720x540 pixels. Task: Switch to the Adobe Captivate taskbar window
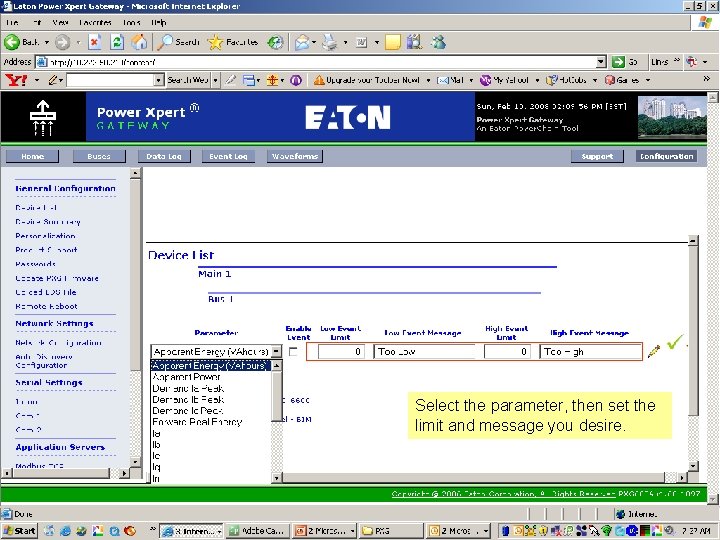coord(259,531)
